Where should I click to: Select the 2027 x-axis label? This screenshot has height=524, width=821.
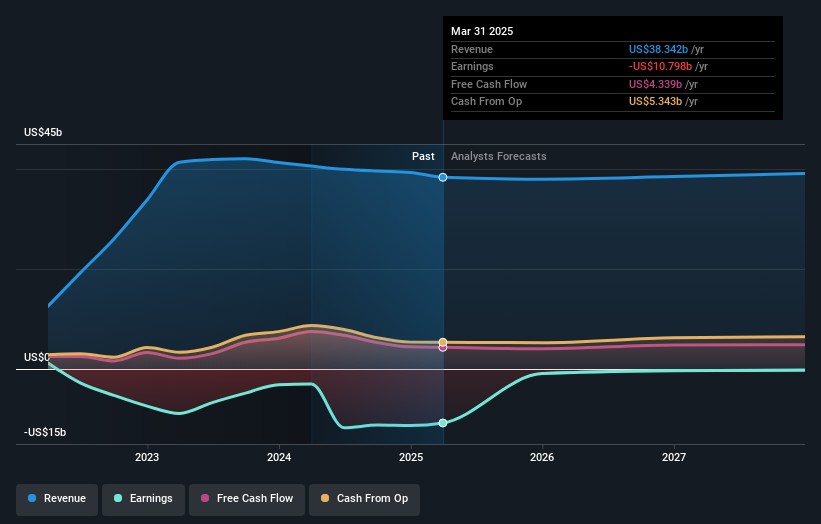tap(674, 457)
